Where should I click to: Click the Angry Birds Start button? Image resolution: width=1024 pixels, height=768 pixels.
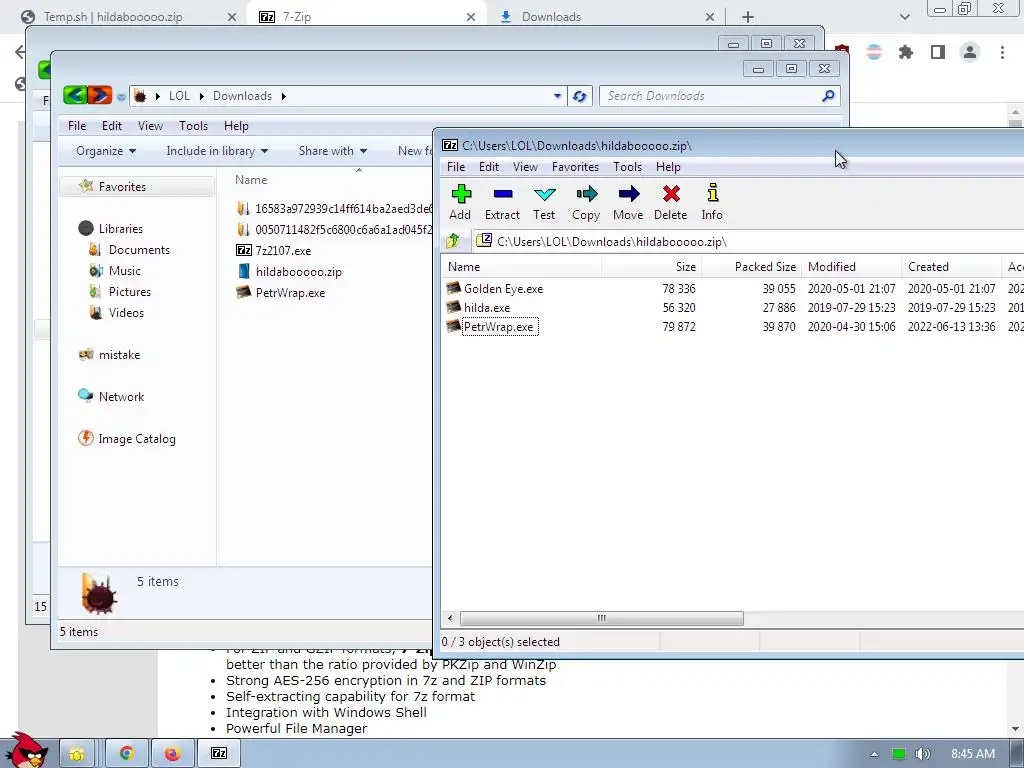tap(26, 751)
